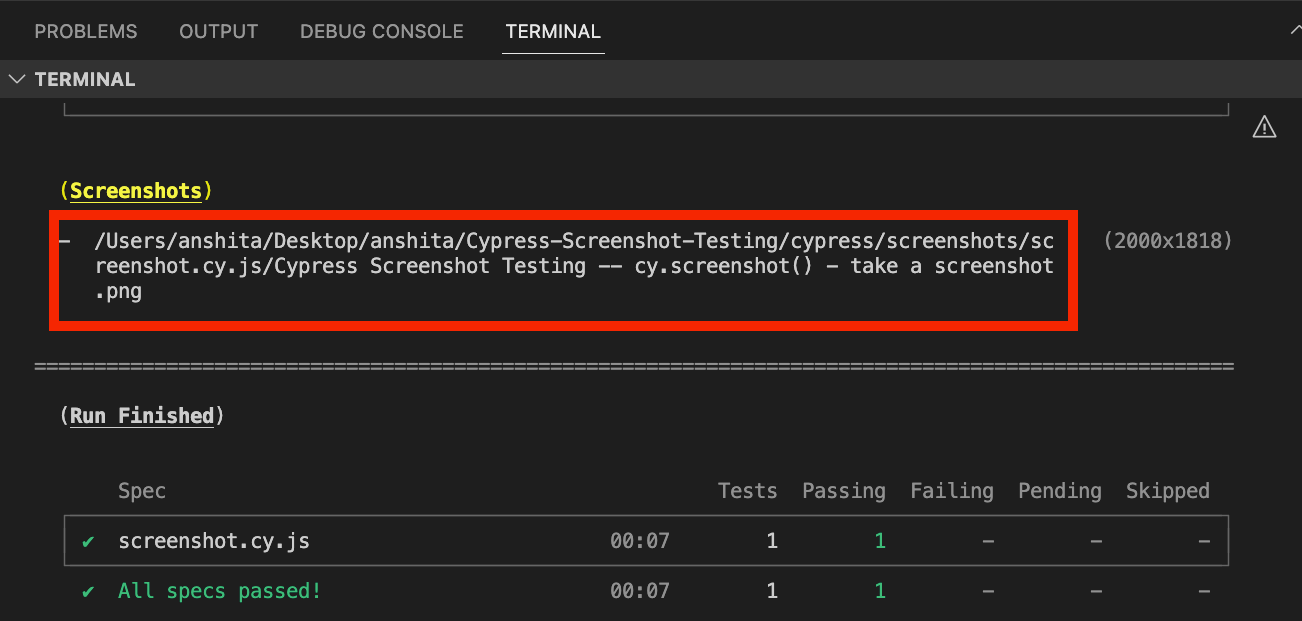
Task: Maximize the panel using the top-right chevron
Action: click(x=1295, y=31)
